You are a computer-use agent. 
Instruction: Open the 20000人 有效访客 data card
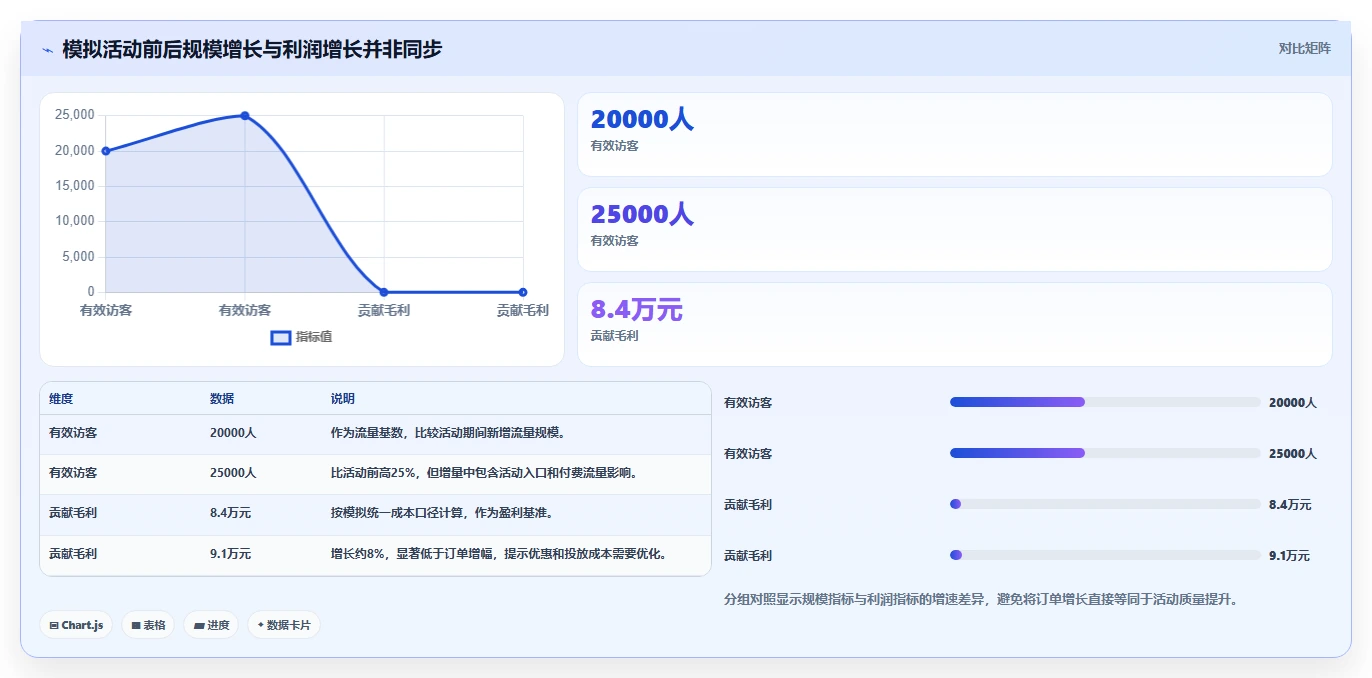[x=955, y=134]
